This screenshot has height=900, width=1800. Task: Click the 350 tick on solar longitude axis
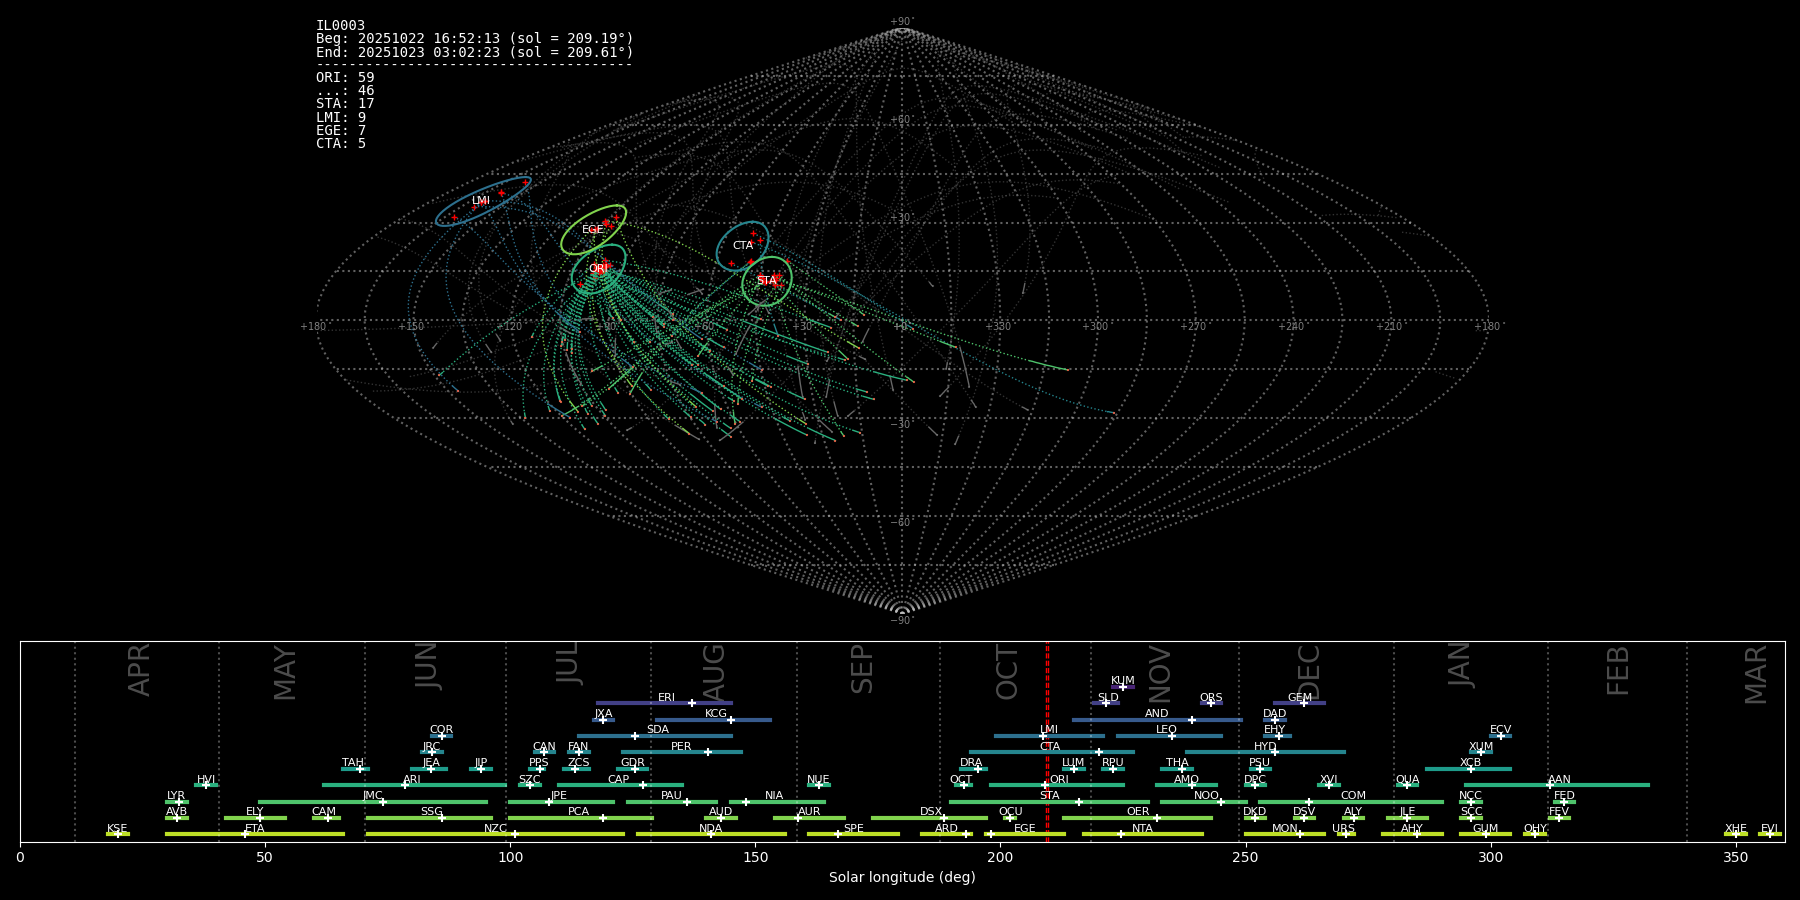click(x=1735, y=857)
